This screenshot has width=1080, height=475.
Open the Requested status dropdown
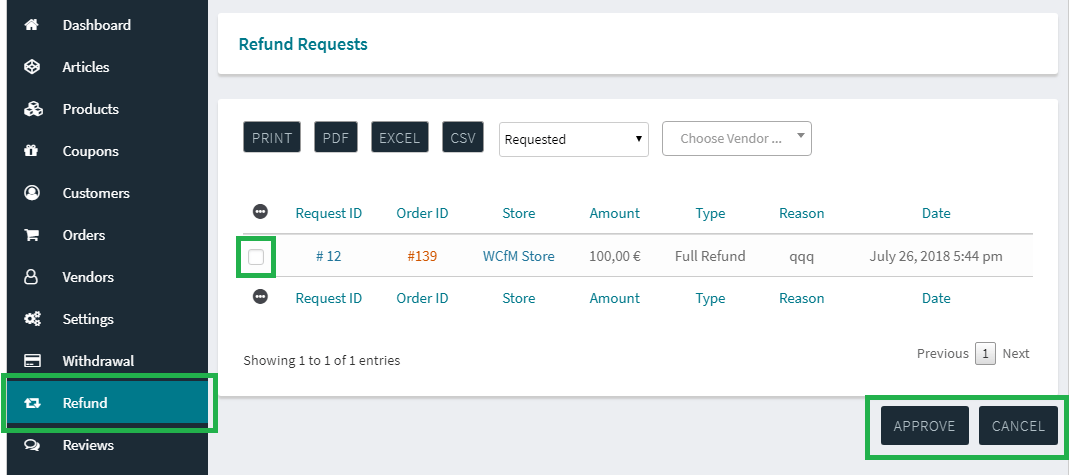point(574,140)
